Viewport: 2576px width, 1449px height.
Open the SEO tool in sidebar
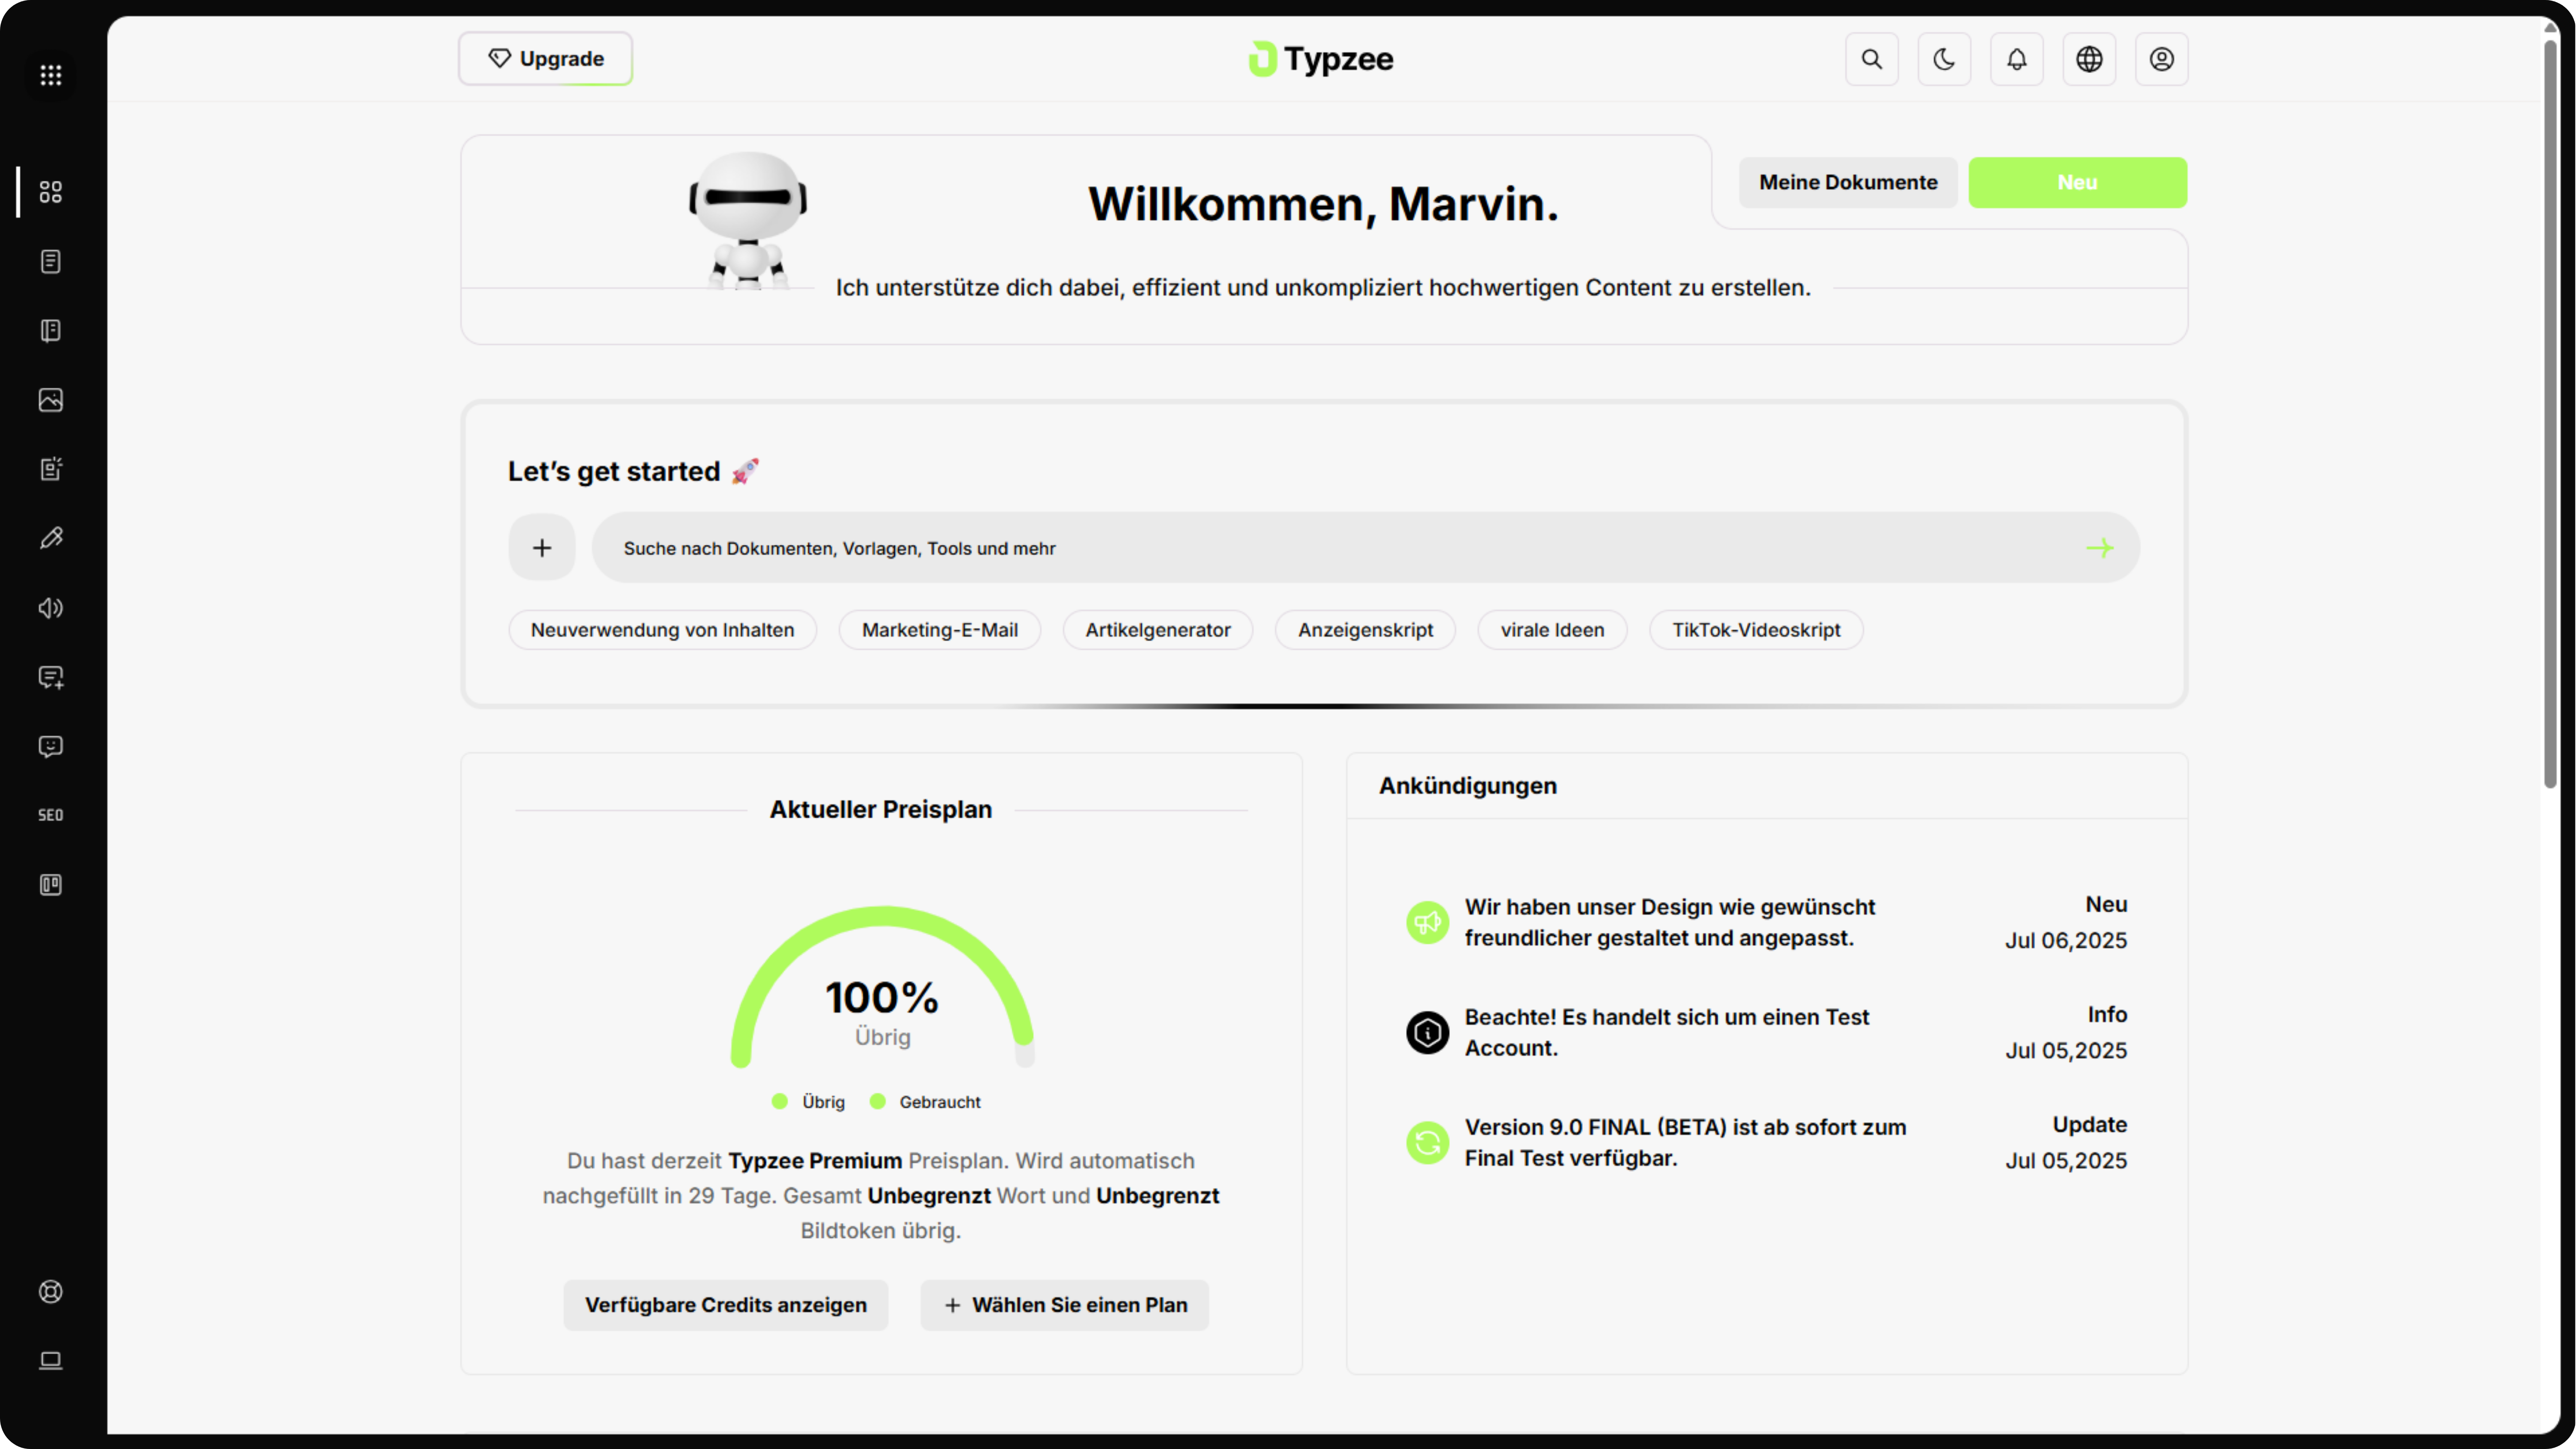(51, 815)
